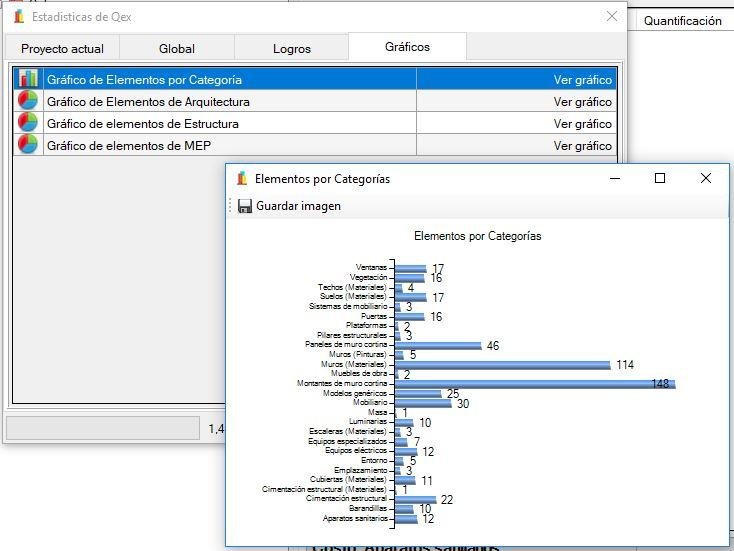Maximize the Elementos por Categorías window
The width and height of the screenshot is (734, 551).
click(x=660, y=178)
